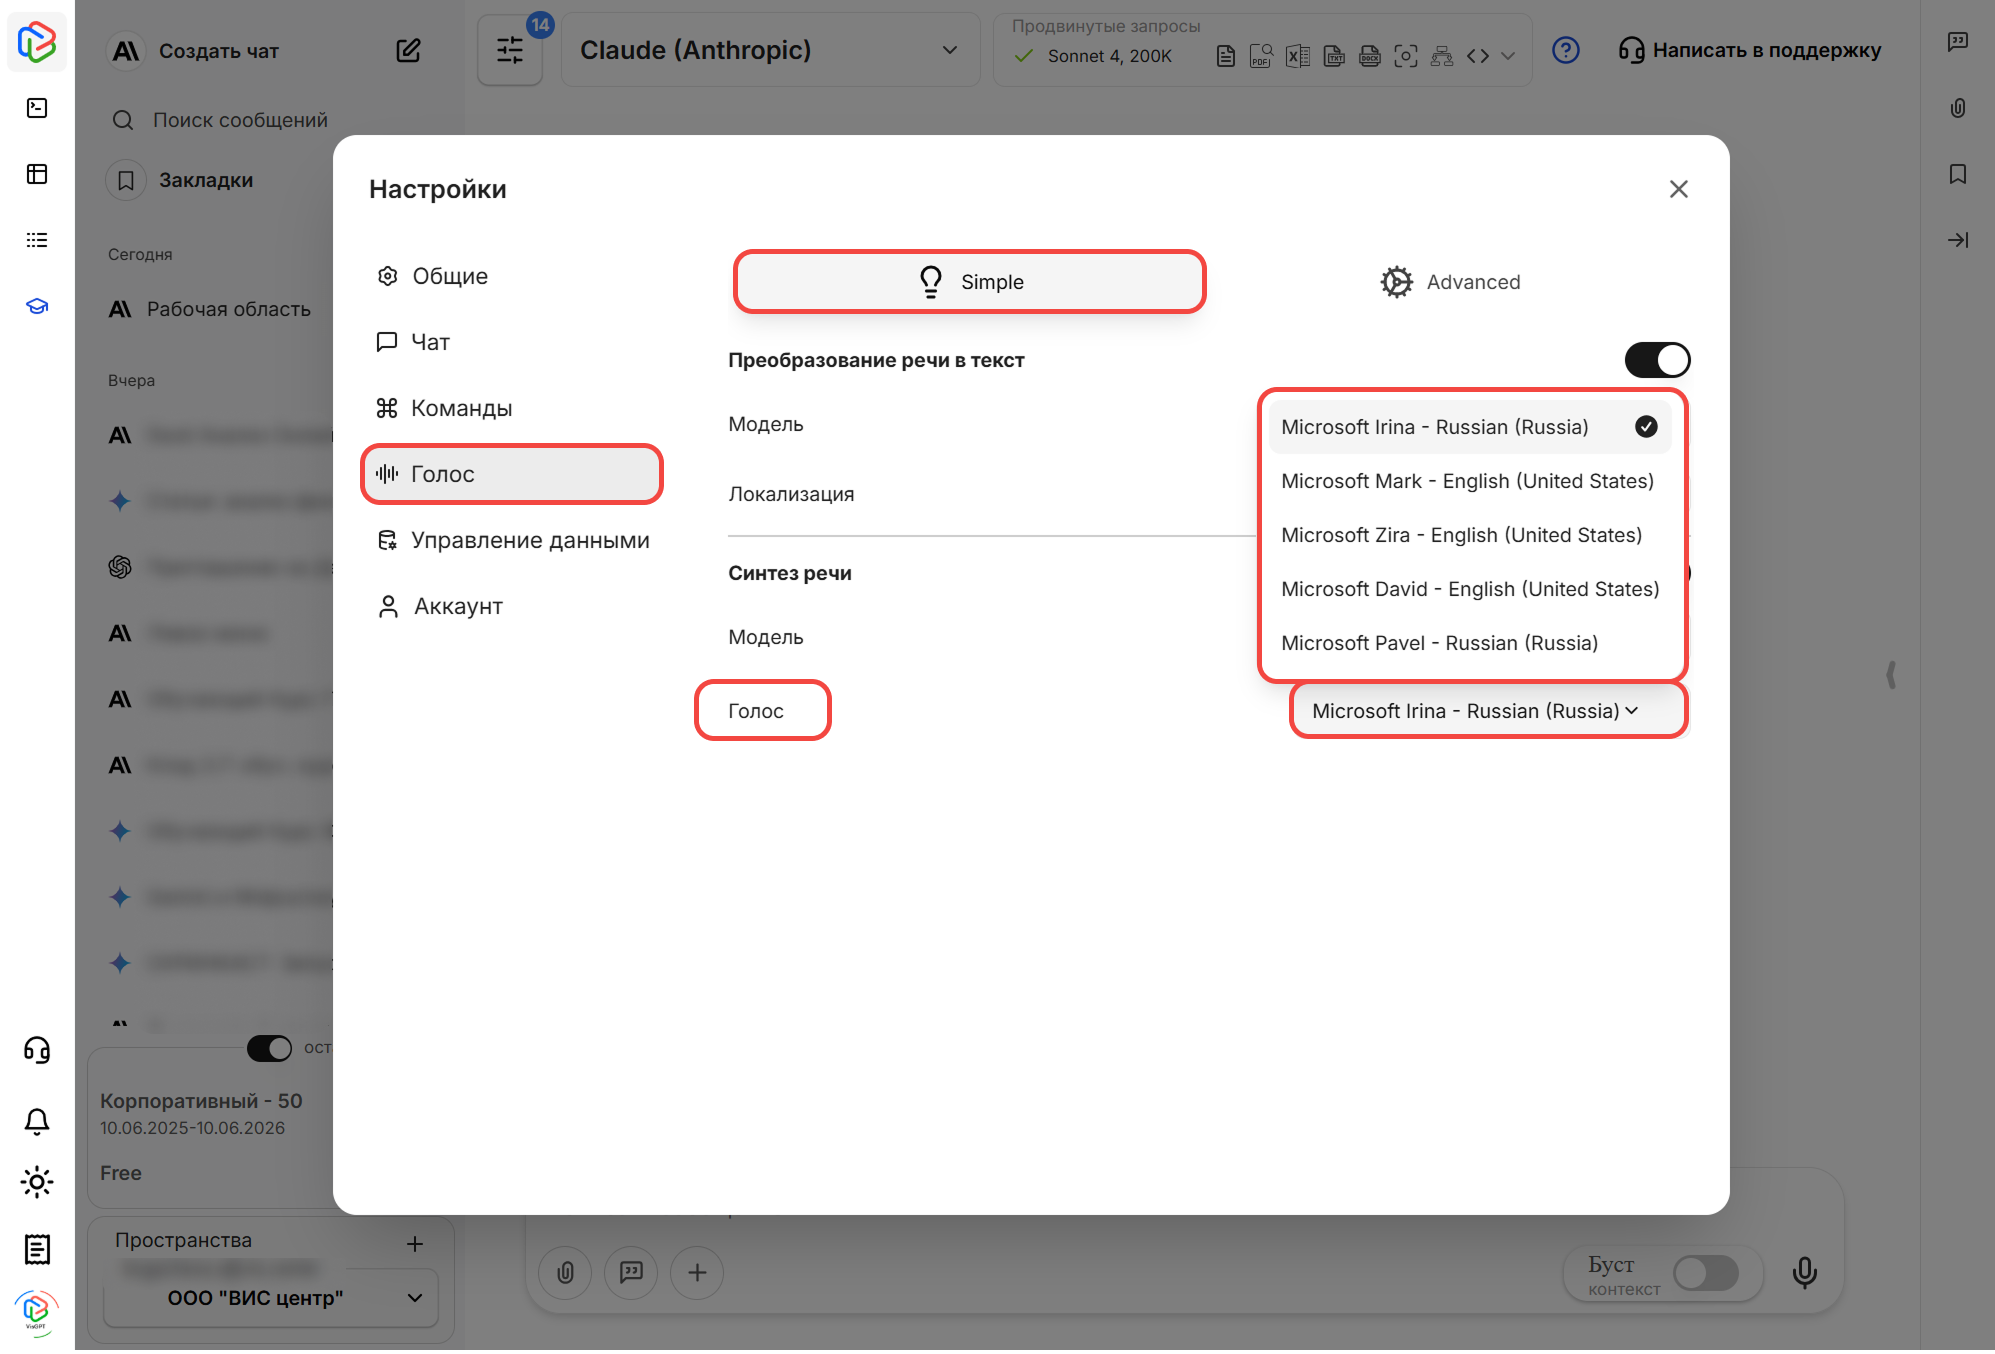The width and height of the screenshot is (1995, 1354).
Task: Toggle the switch above Корпоративный plan
Action: 270,1048
